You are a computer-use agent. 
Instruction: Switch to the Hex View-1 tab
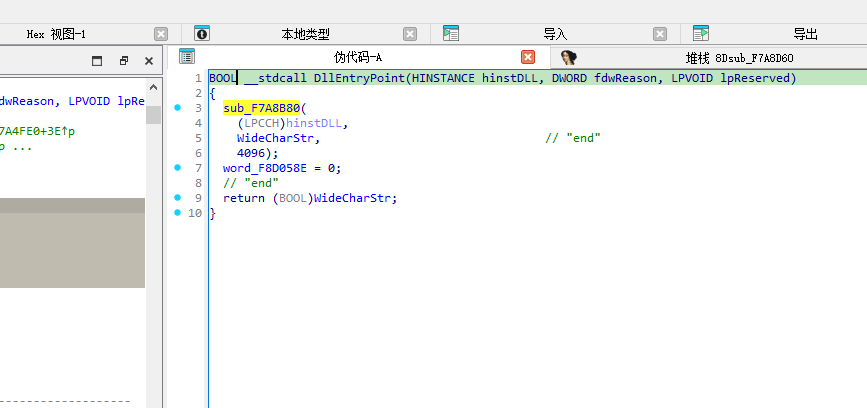pyautogui.click(x=56, y=34)
